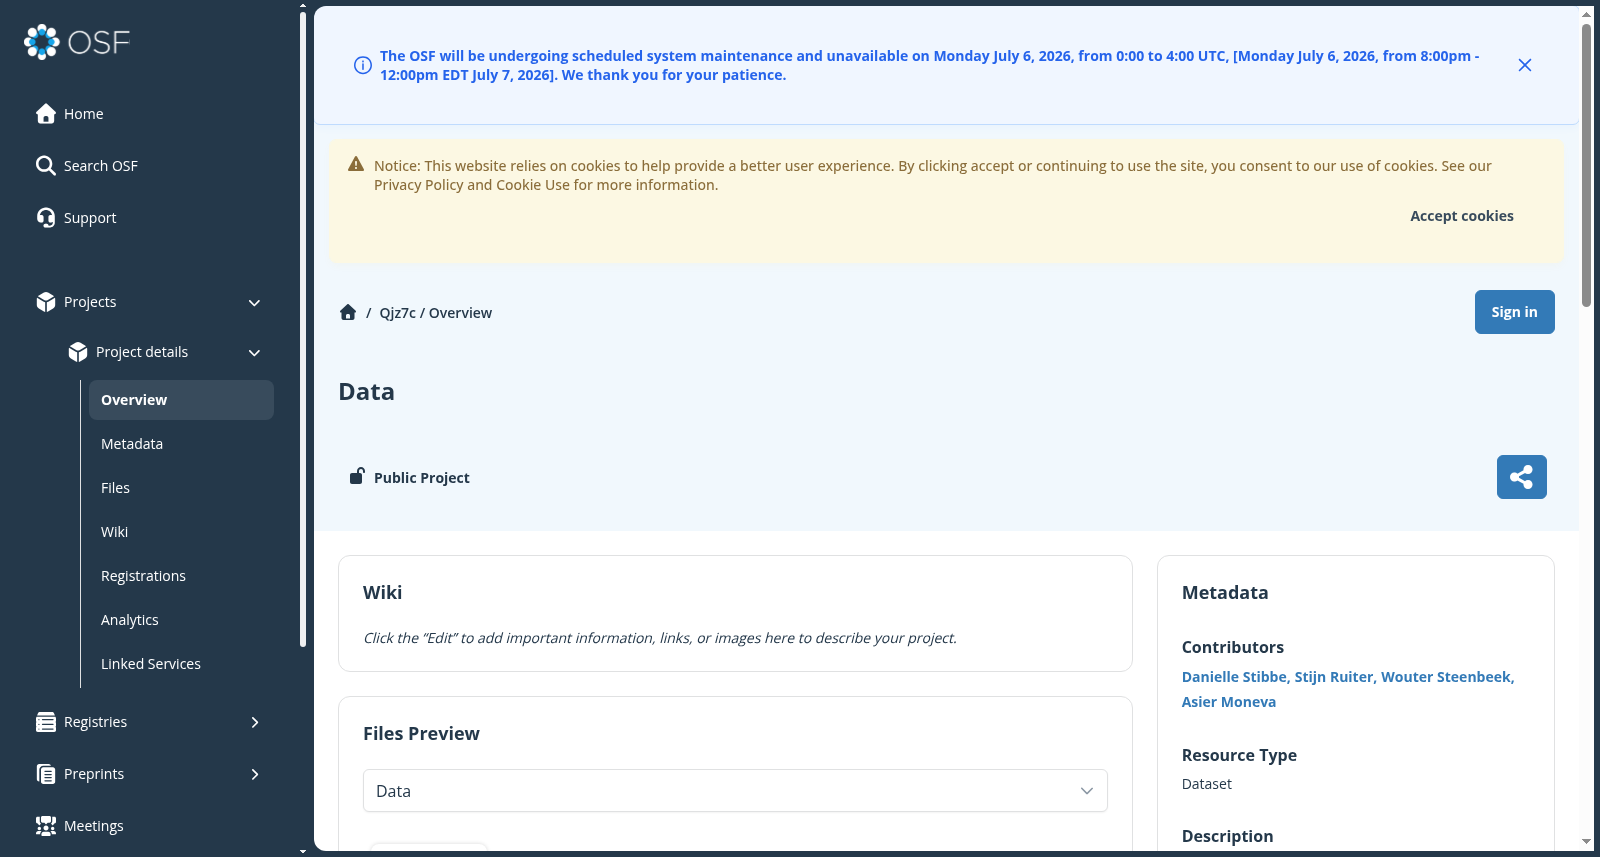Click the Sign in button
This screenshot has height=857, width=1600.
(1515, 312)
